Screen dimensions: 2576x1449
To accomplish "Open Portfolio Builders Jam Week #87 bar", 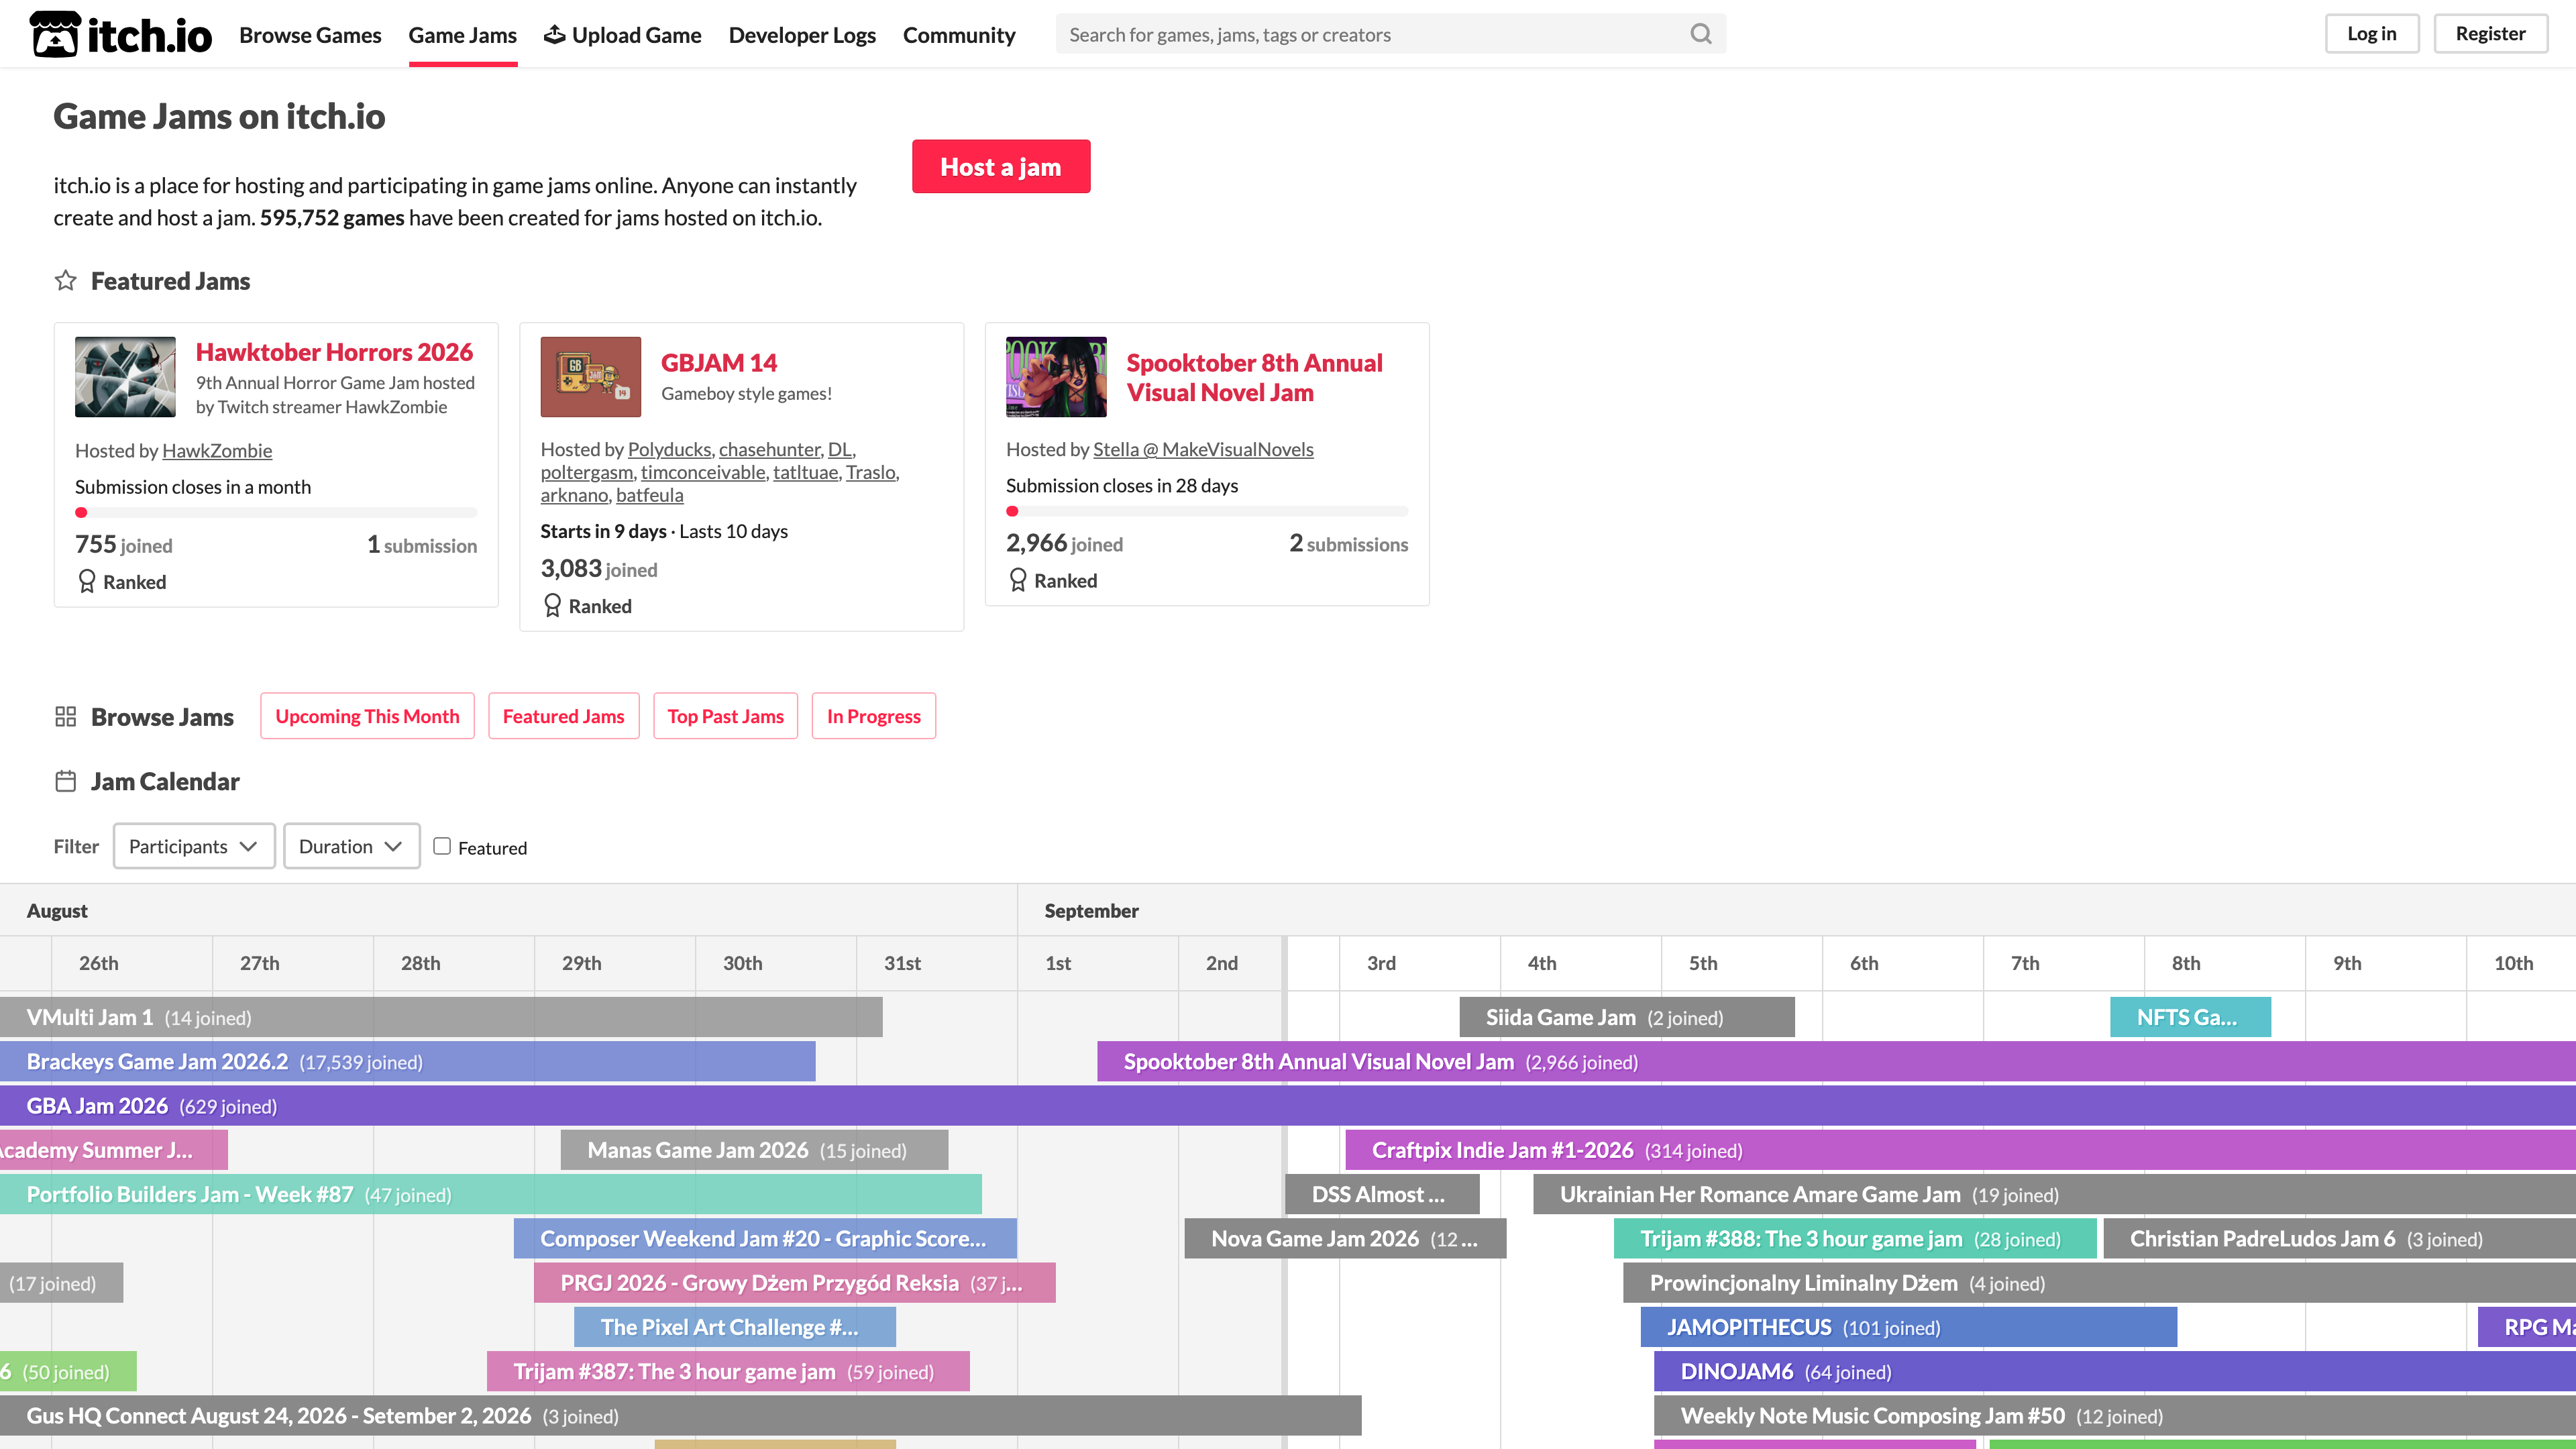I will click(x=491, y=1195).
